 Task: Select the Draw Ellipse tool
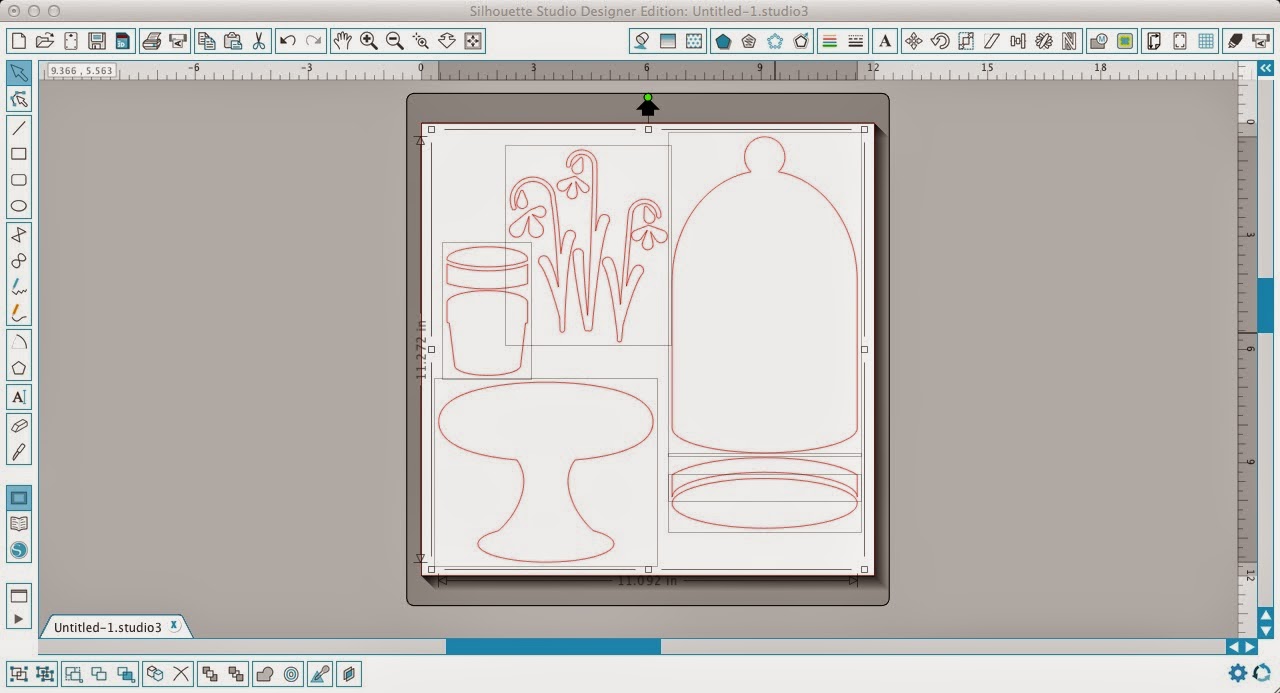pos(18,205)
